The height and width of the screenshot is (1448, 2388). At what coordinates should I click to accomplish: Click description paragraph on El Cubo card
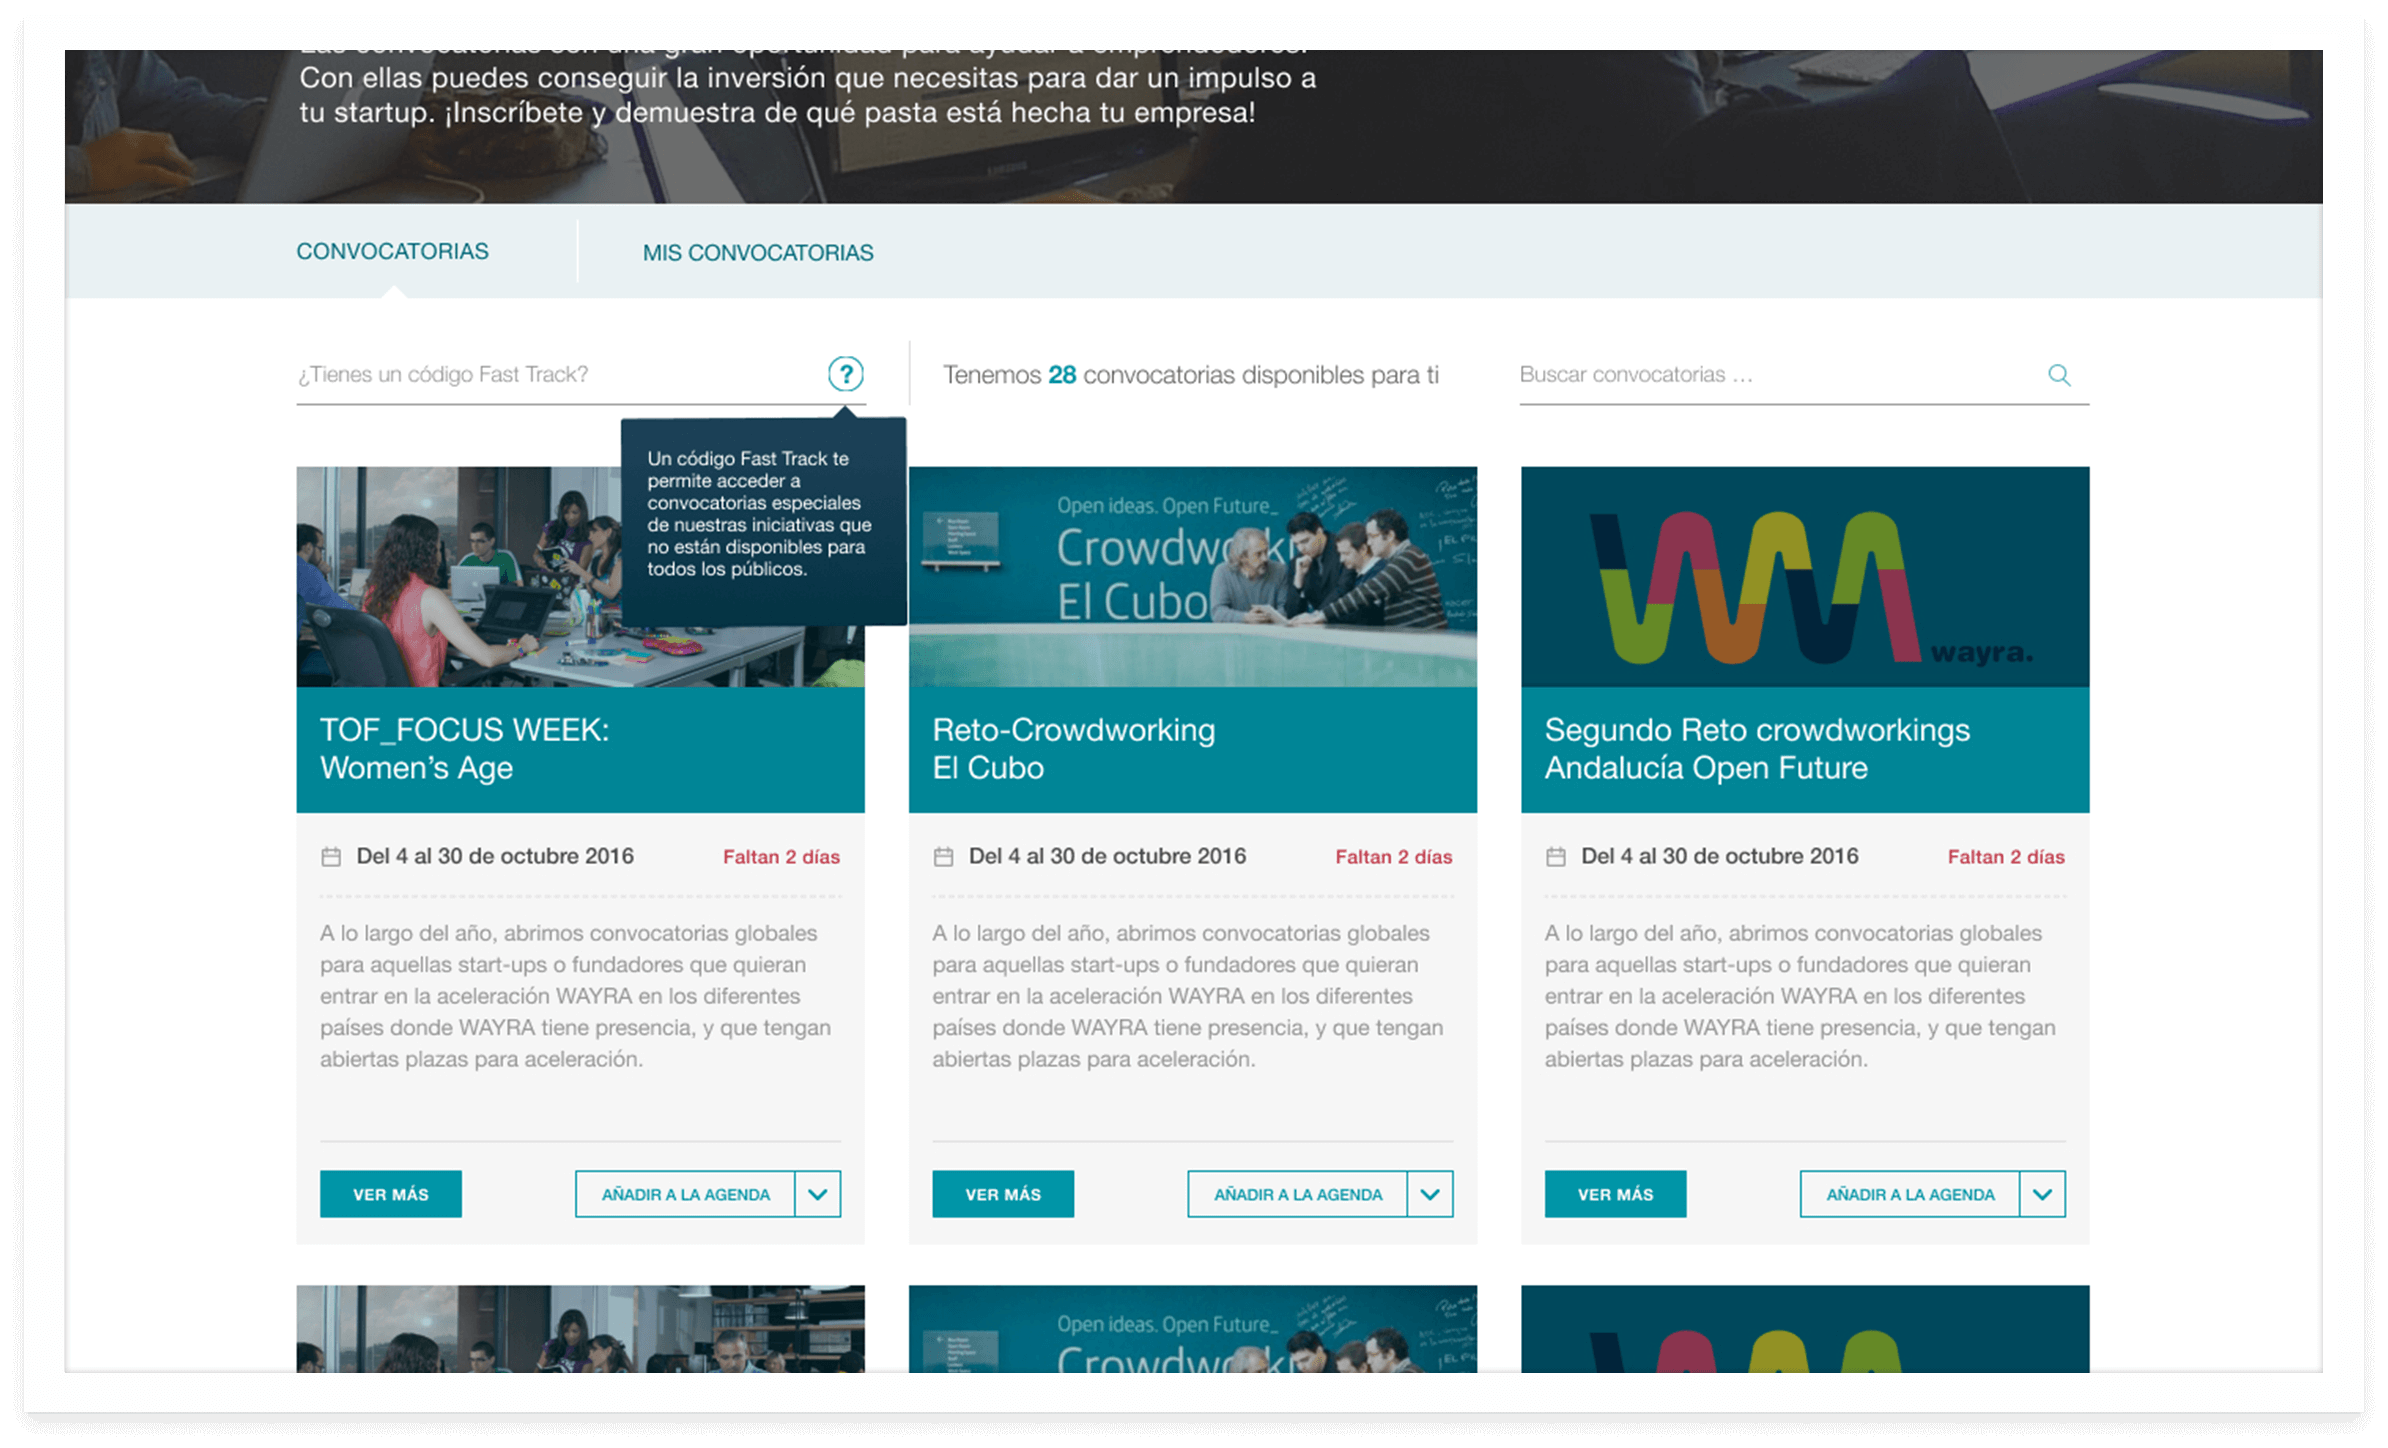coord(1188,996)
